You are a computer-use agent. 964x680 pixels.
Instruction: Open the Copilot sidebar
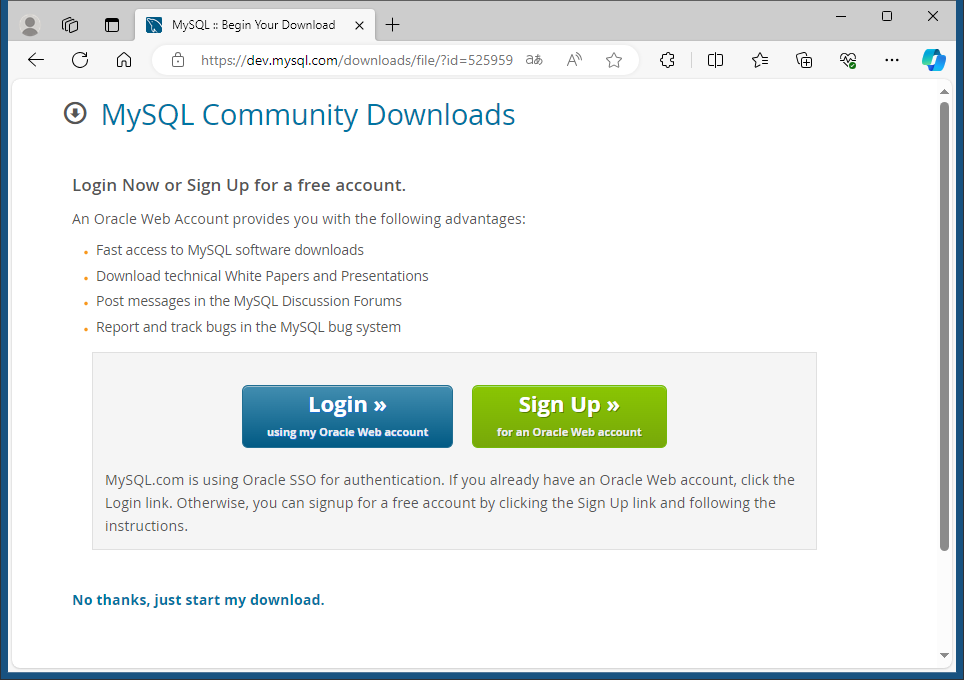coord(933,60)
